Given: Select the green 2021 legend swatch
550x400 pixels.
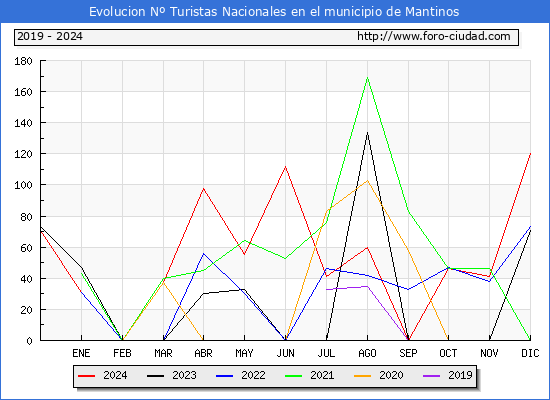Looking at the screenshot, I should tap(294, 376).
